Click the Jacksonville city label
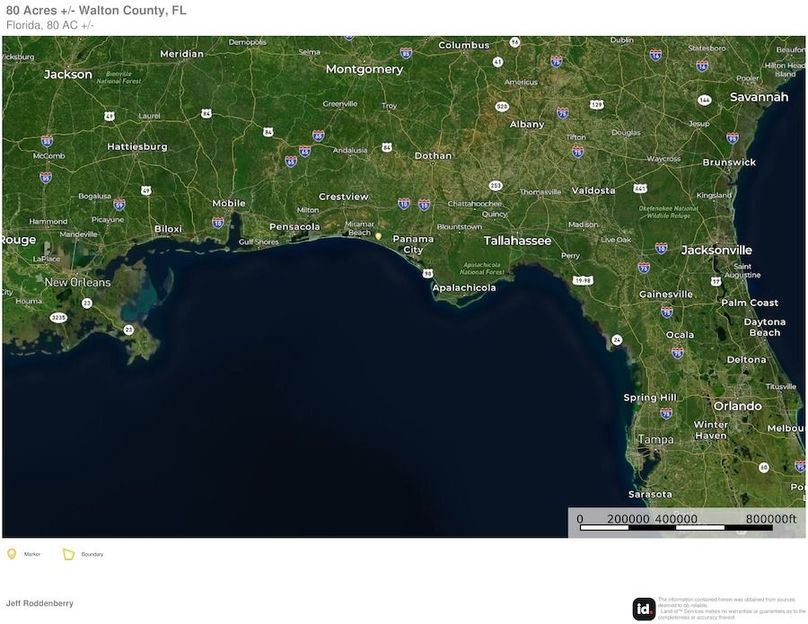Viewport: 808px width, 624px height. pyautogui.click(x=716, y=250)
